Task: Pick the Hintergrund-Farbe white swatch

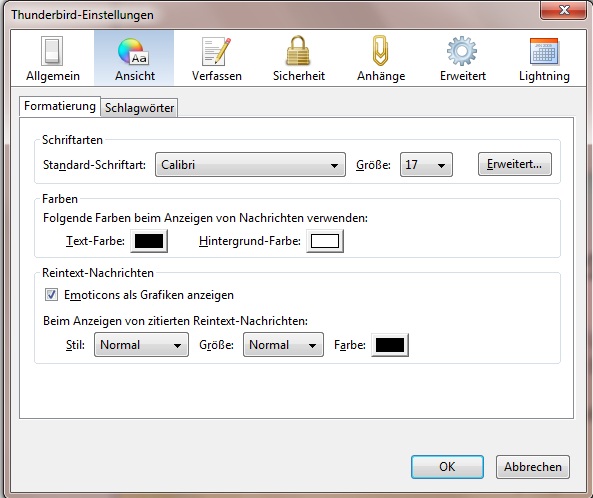Action: (325, 241)
